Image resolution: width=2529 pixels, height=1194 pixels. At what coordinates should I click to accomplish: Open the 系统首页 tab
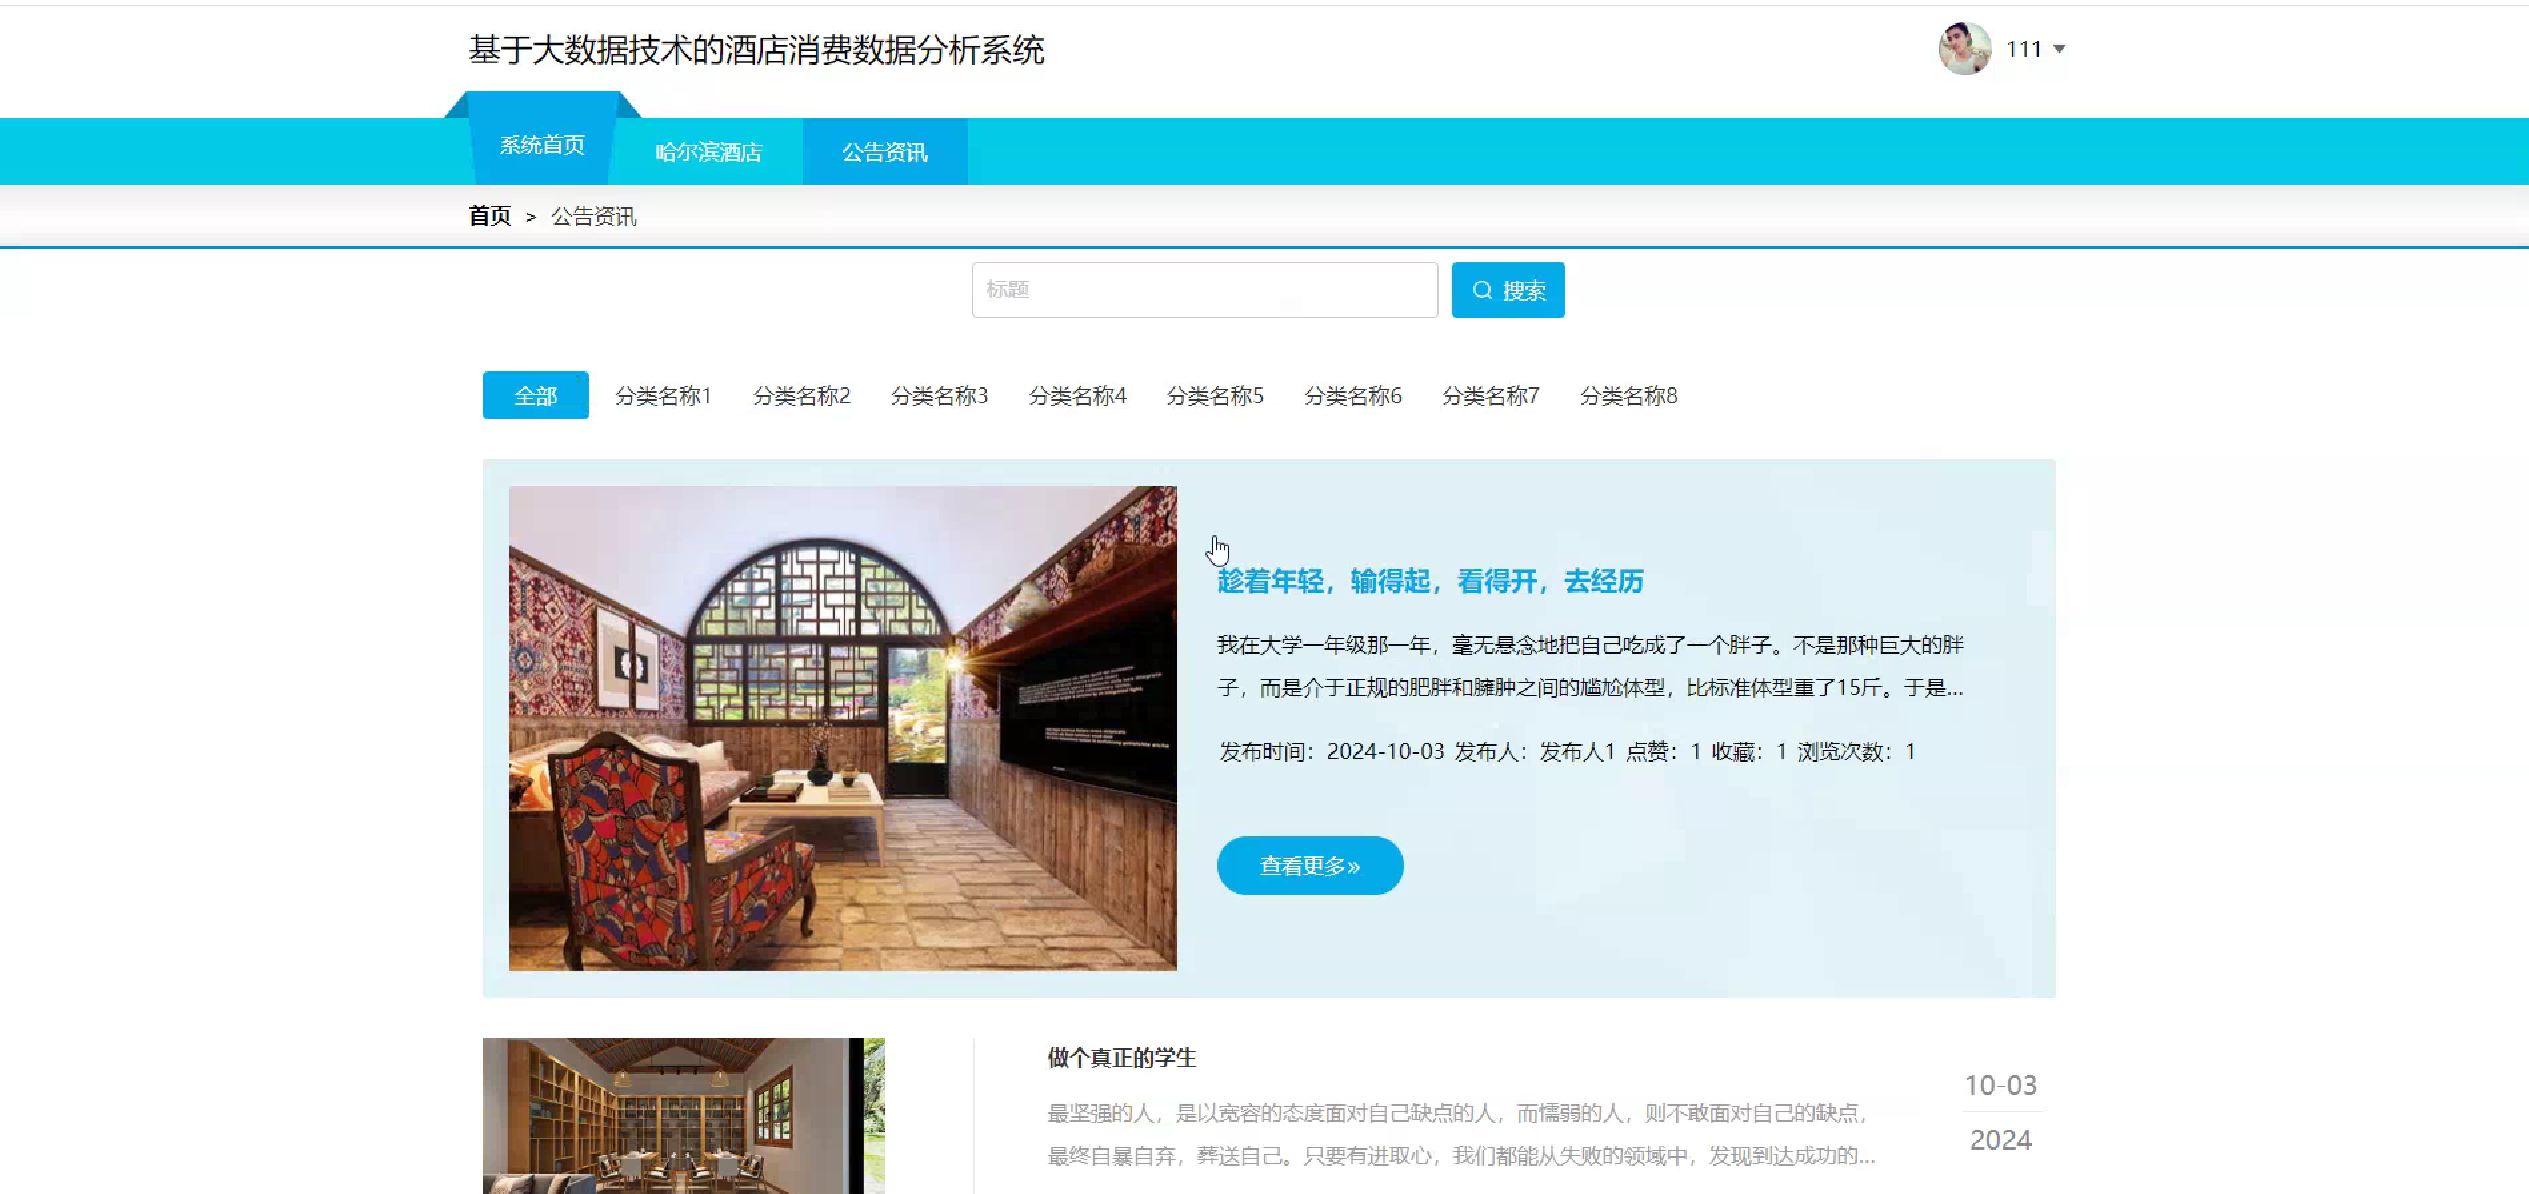[542, 145]
